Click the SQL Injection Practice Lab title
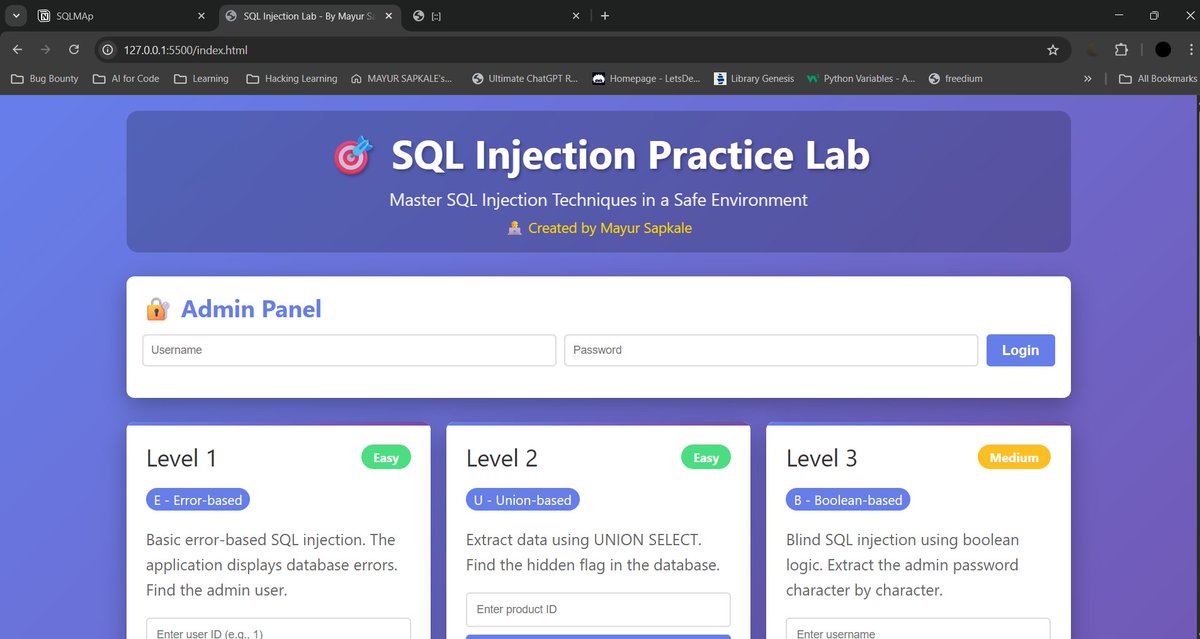1200x639 pixels. (630, 156)
